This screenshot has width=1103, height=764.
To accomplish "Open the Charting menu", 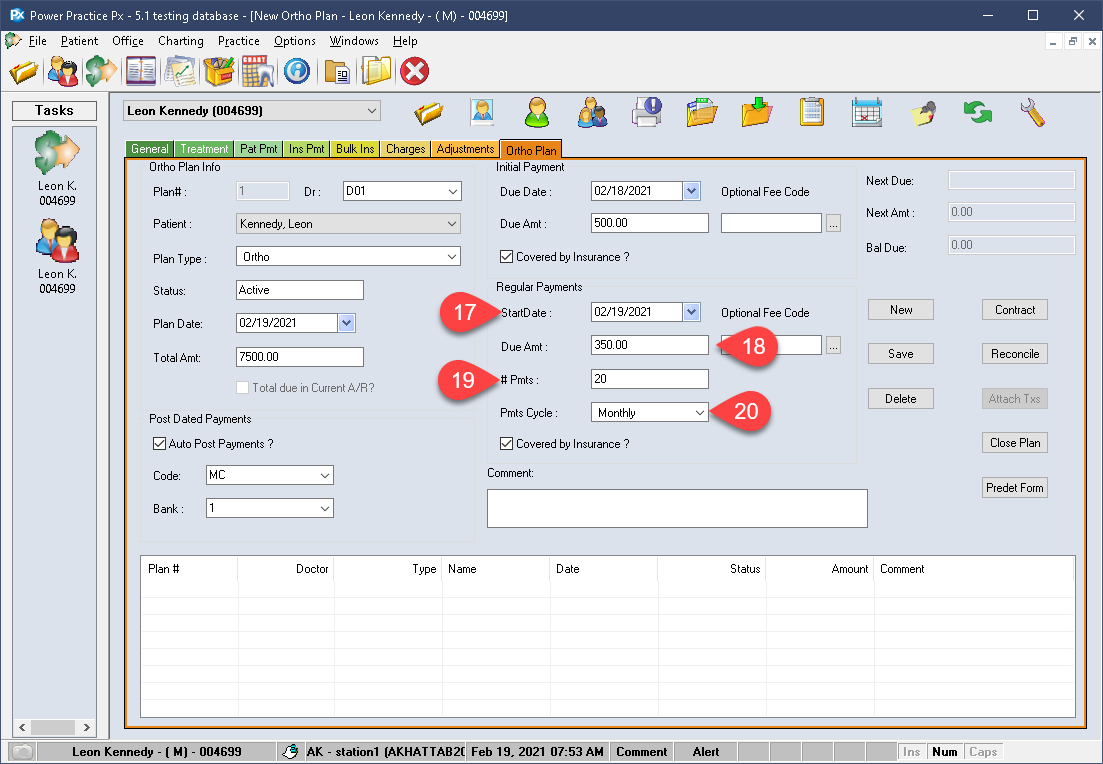I will (181, 41).
